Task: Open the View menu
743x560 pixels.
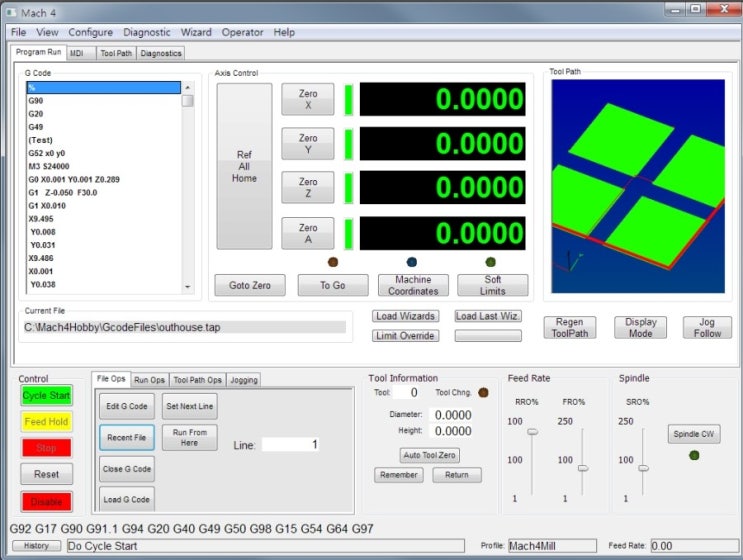Action: click(x=47, y=32)
